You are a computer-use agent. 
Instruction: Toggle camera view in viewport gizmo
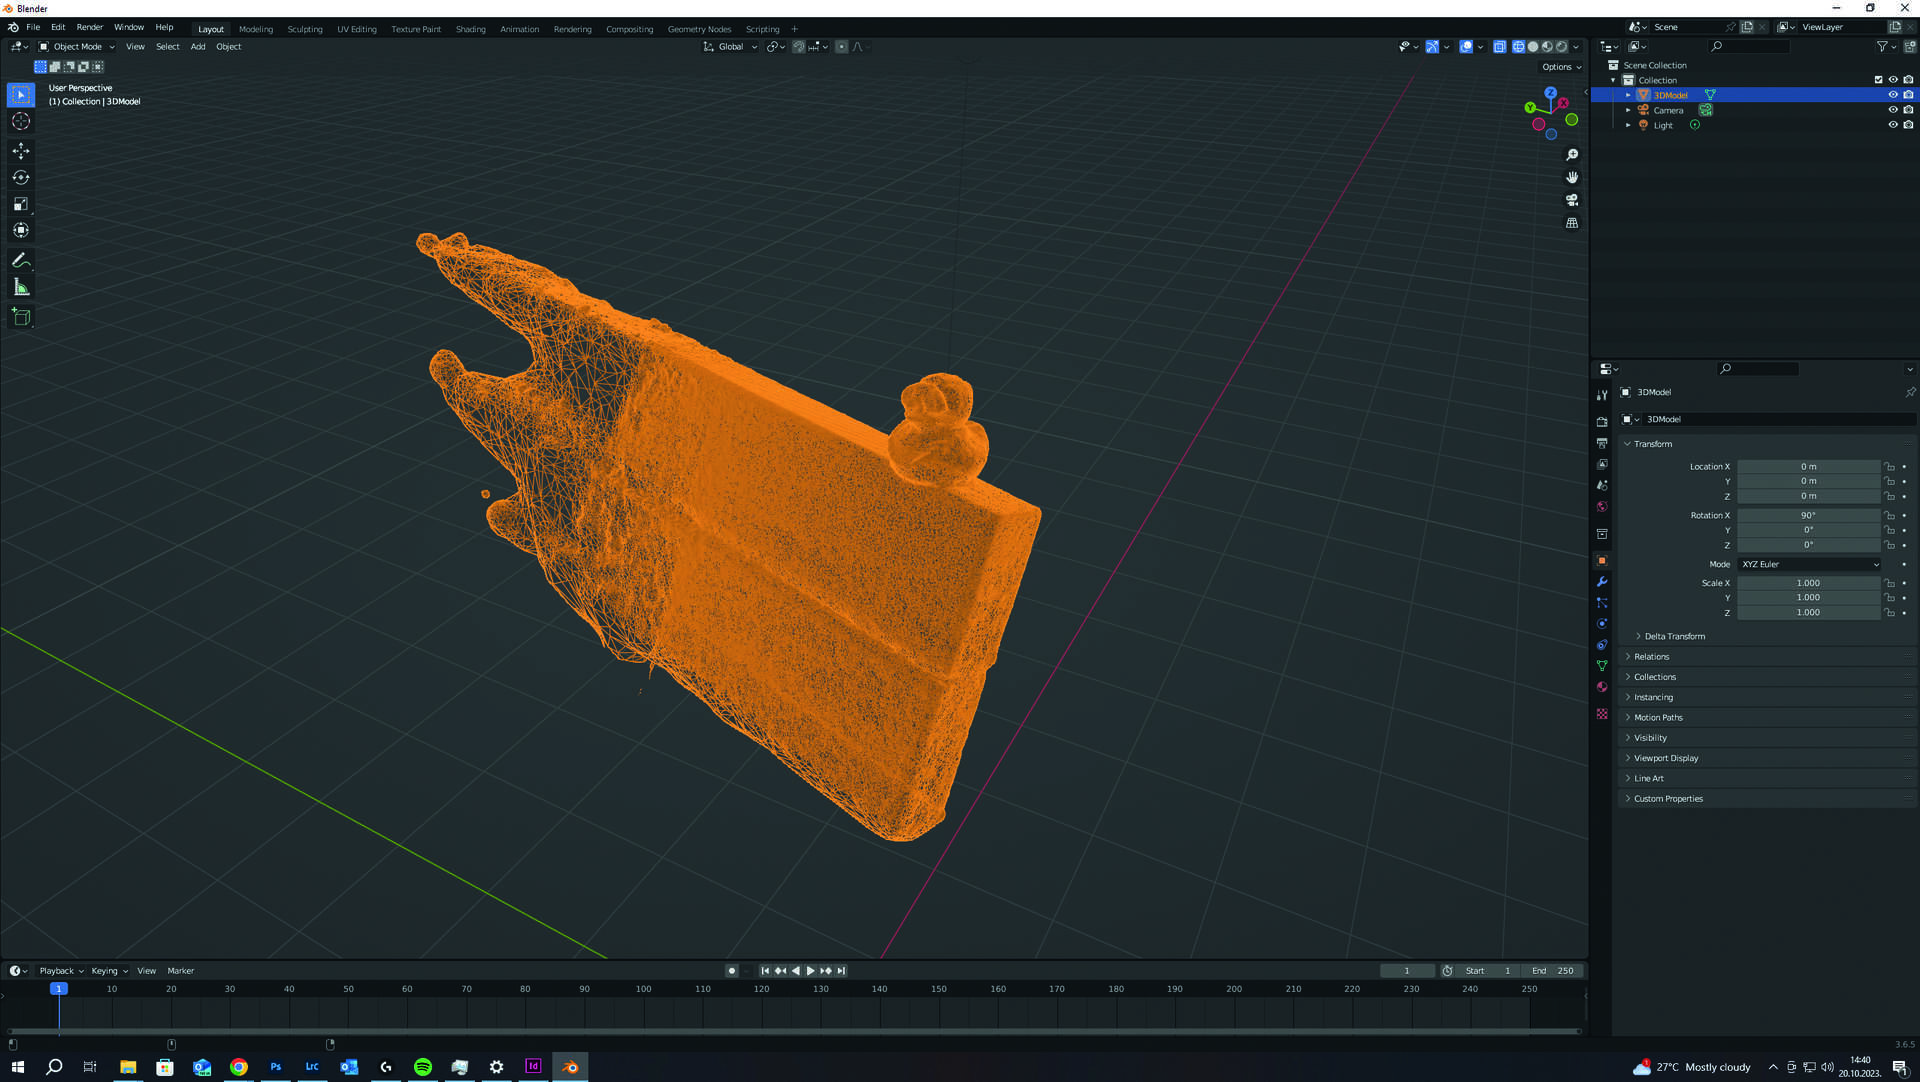pyautogui.click(x=1572, y=200)
